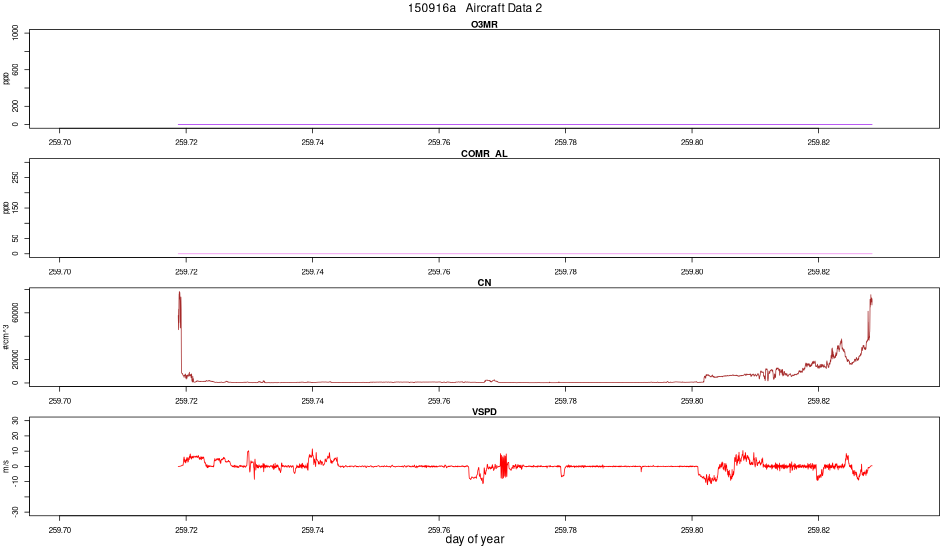Click the 20 y-axis tick of VSPD plot
Image resolution: width=950 pixels, height=550 pixels.
tap(15, 436)
